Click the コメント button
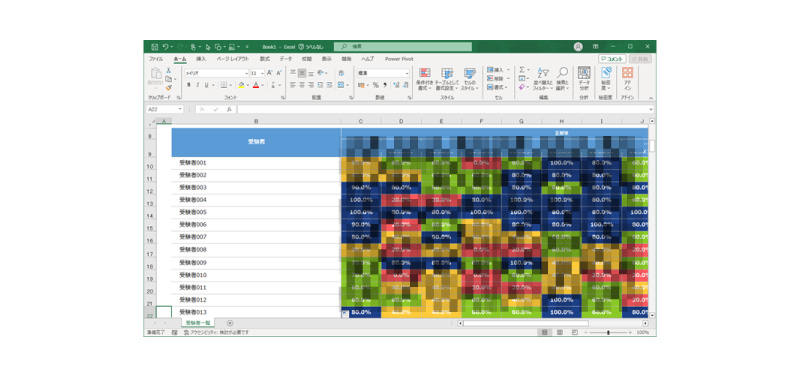The height and width of the screenshot is (377, 800). (x=612, y=59)
